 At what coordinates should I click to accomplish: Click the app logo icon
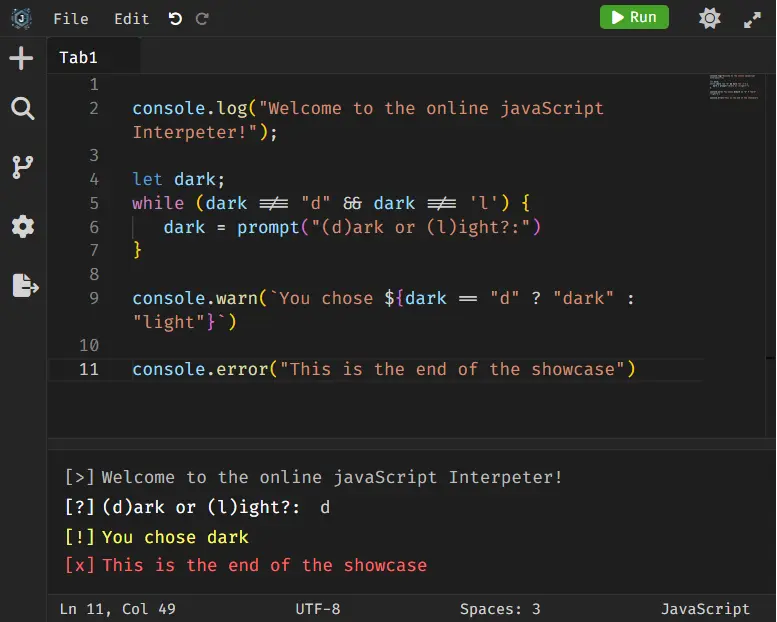tap(21, 18)
